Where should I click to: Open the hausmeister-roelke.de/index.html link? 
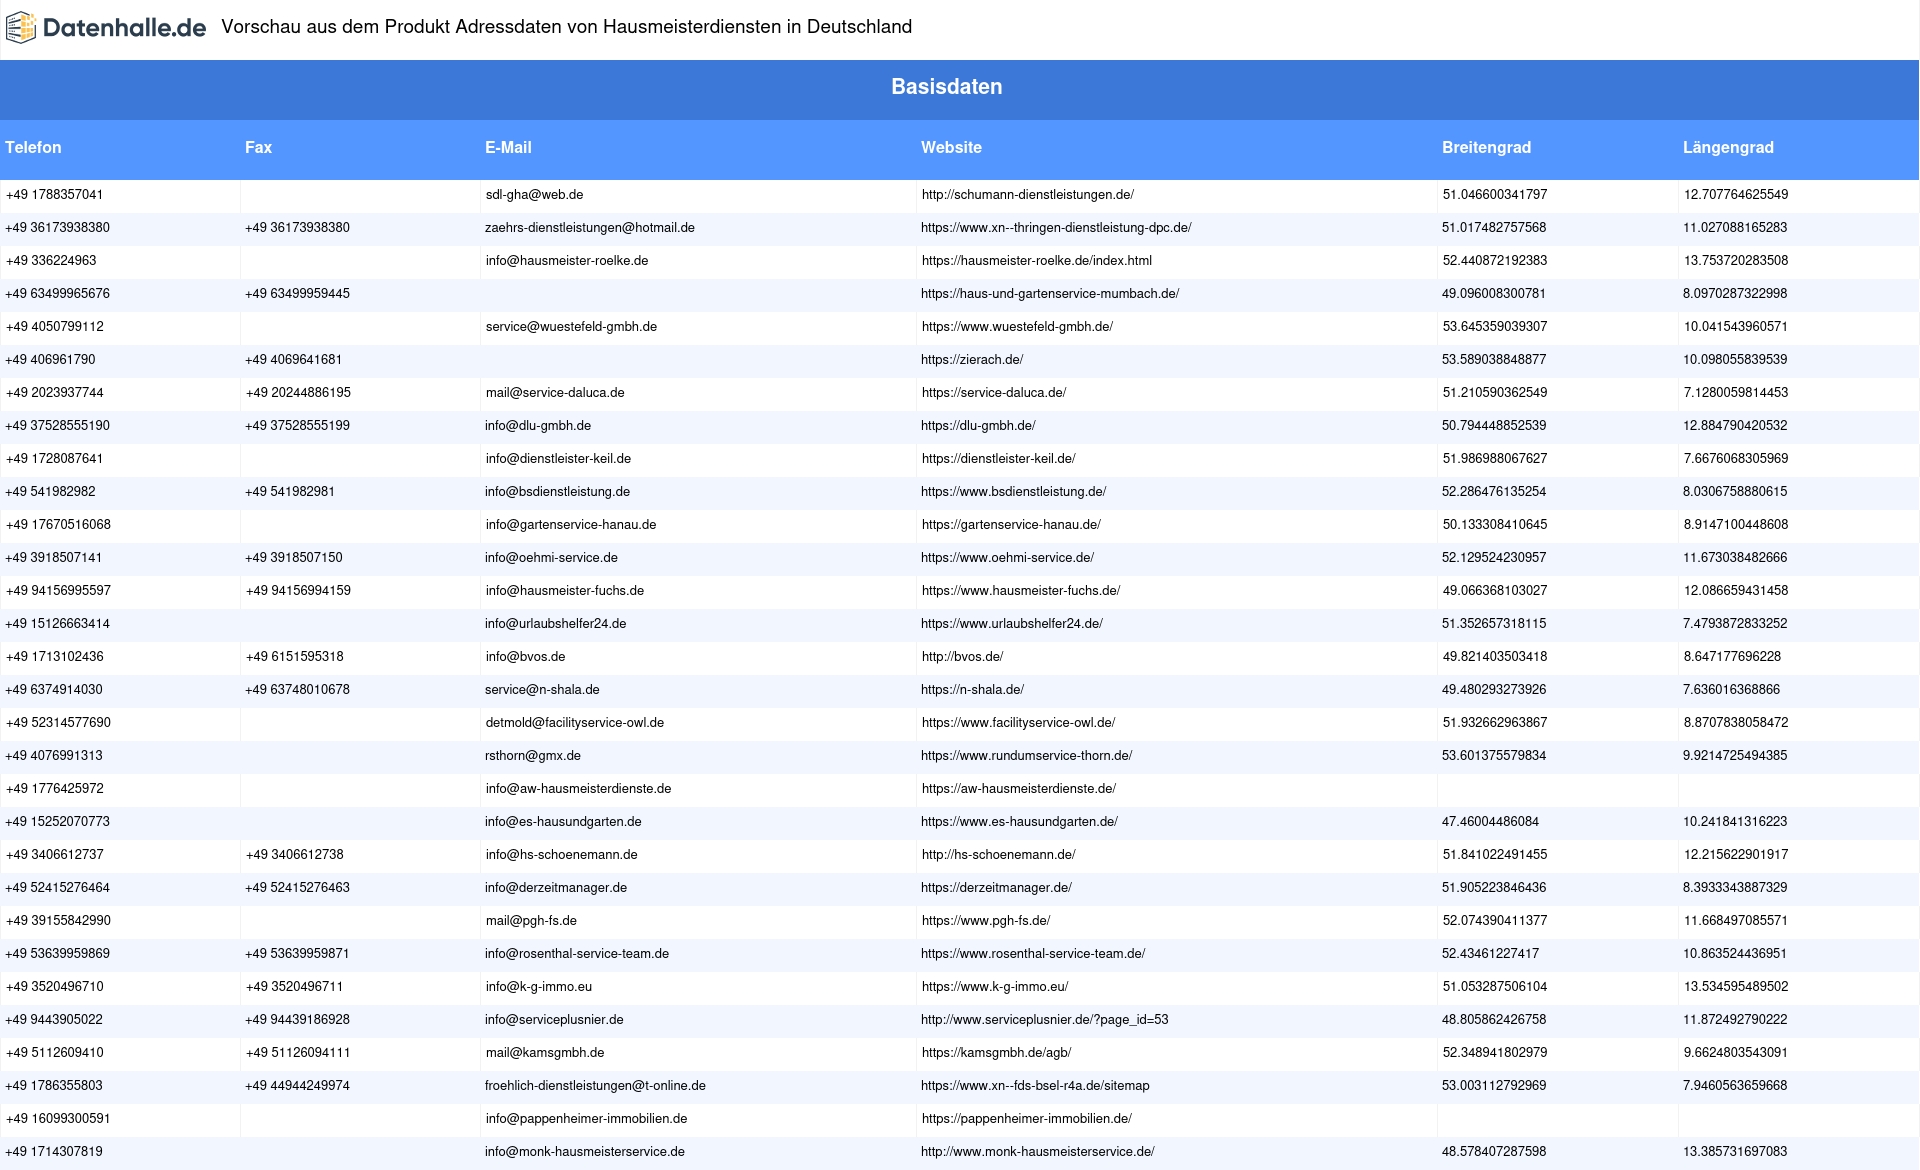(1037, 261)
